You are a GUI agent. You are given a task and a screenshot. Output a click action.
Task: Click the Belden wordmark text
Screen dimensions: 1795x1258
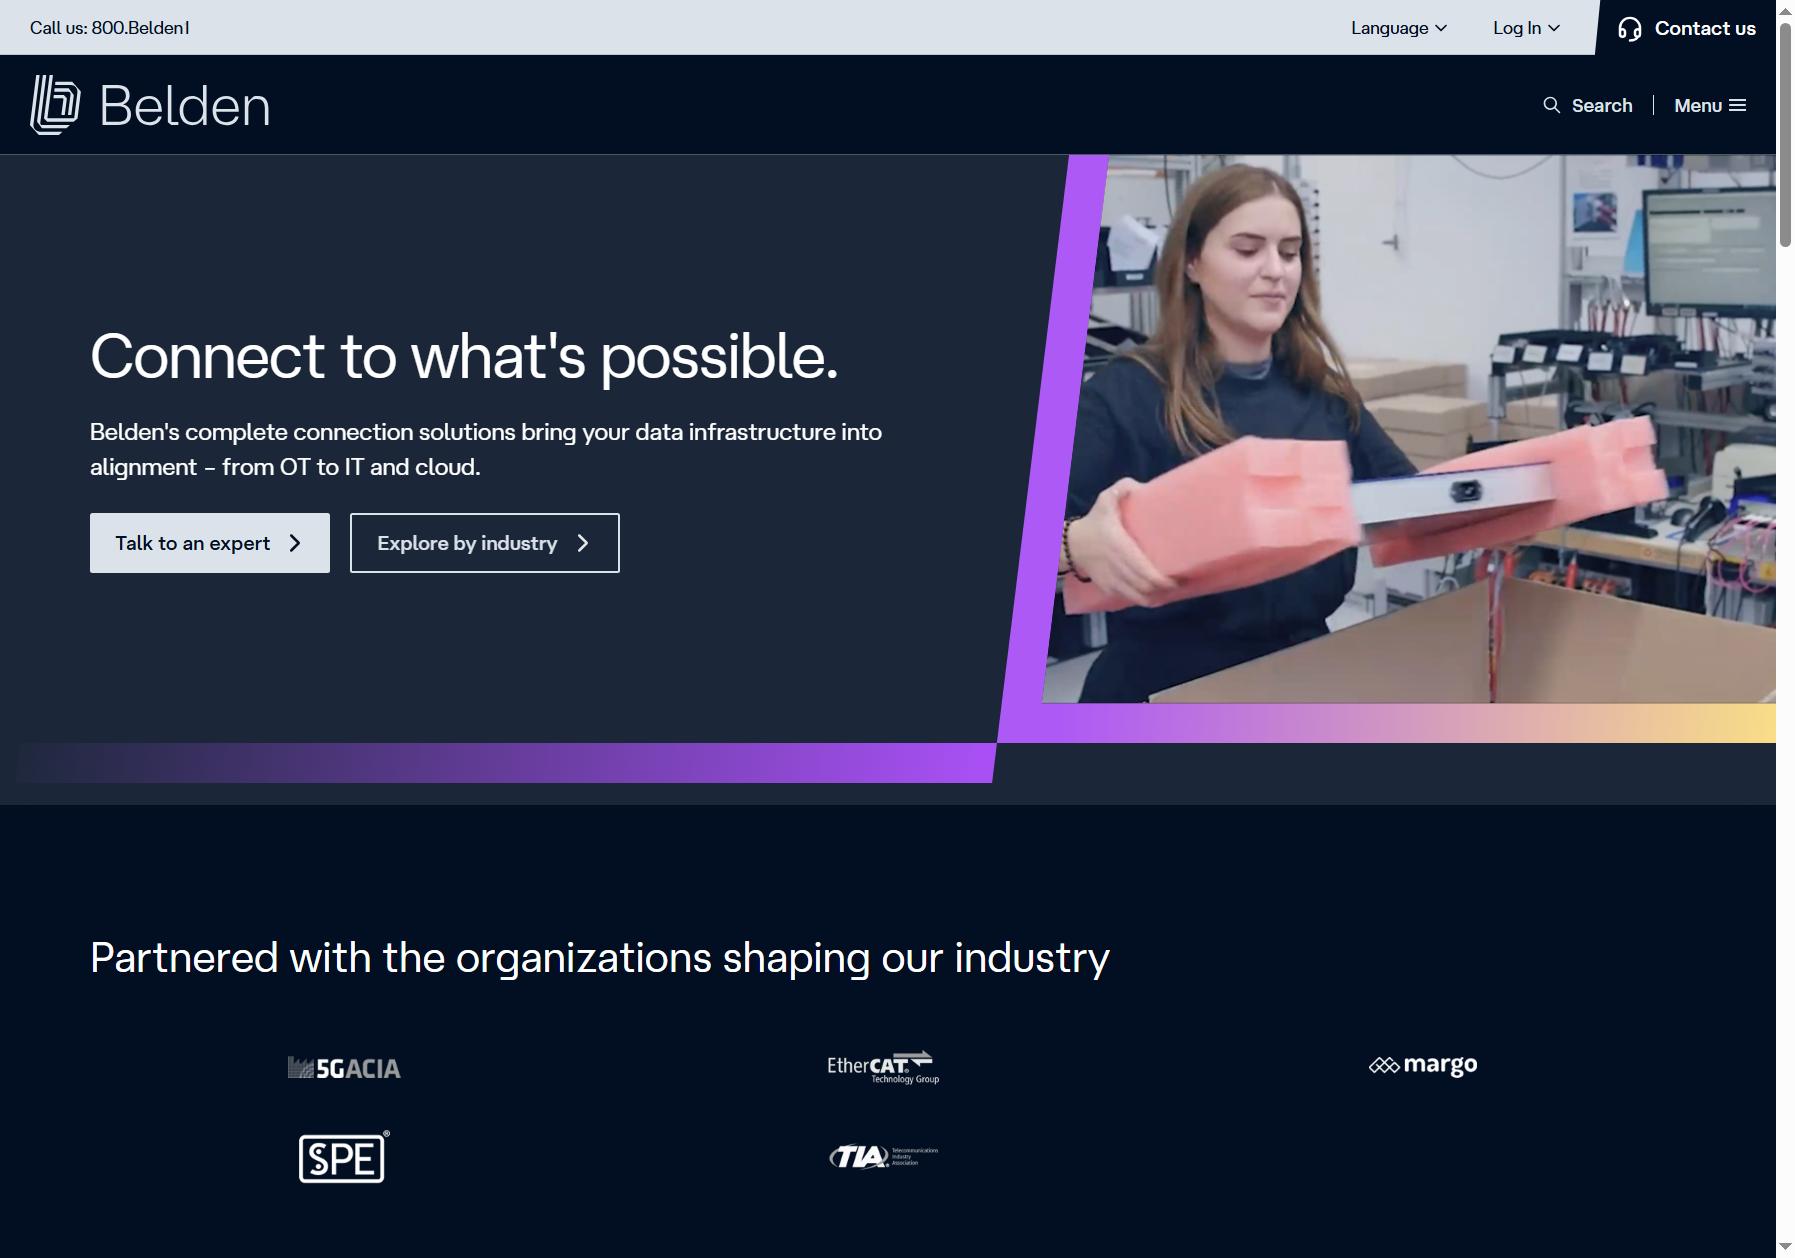(185, 106)
